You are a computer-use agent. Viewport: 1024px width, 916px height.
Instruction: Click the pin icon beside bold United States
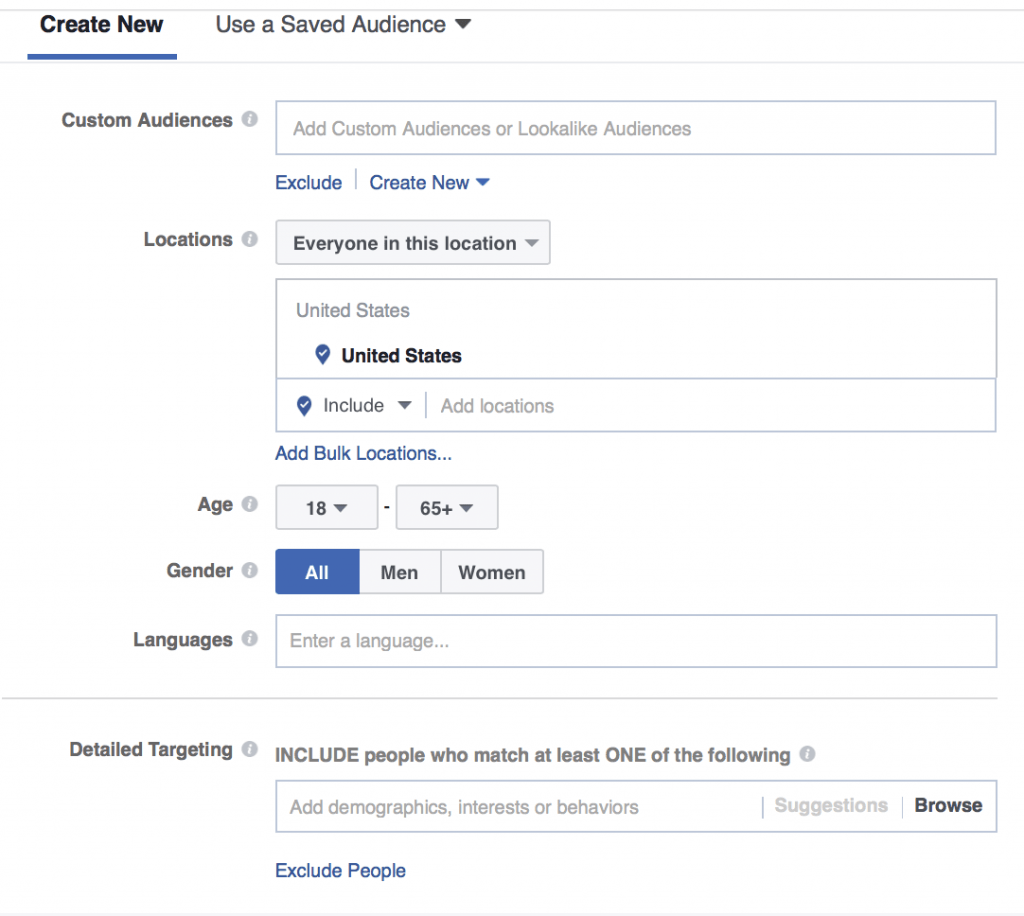pyautogui.click(x=323, y=355)
